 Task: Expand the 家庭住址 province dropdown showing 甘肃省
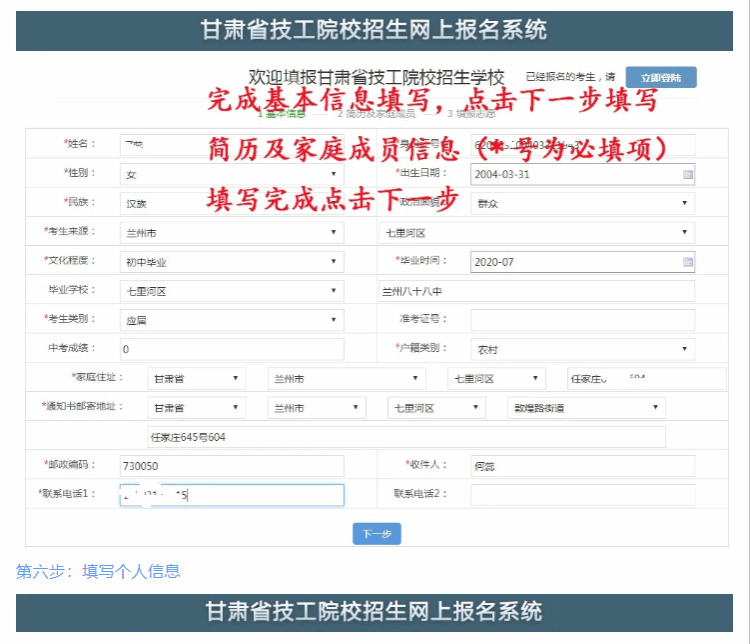[196, 379]
